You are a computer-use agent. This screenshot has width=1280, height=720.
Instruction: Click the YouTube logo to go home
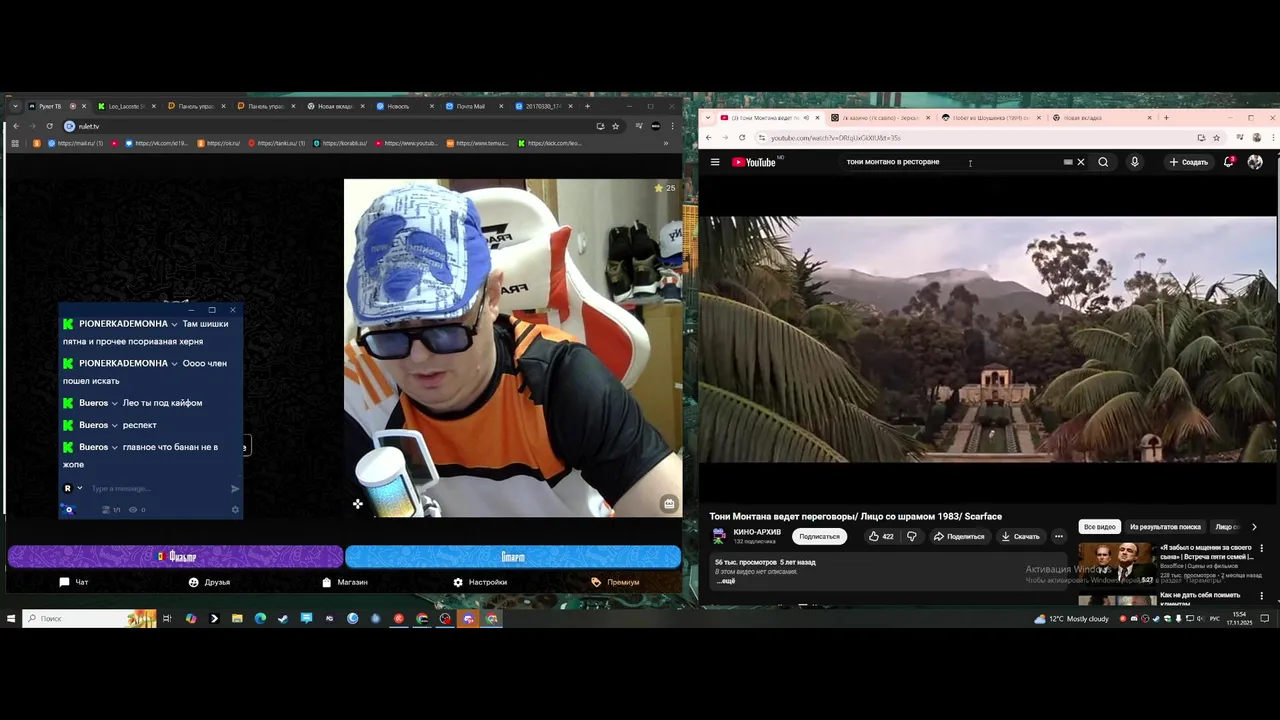pyautogui.click(x=754, y=162)
